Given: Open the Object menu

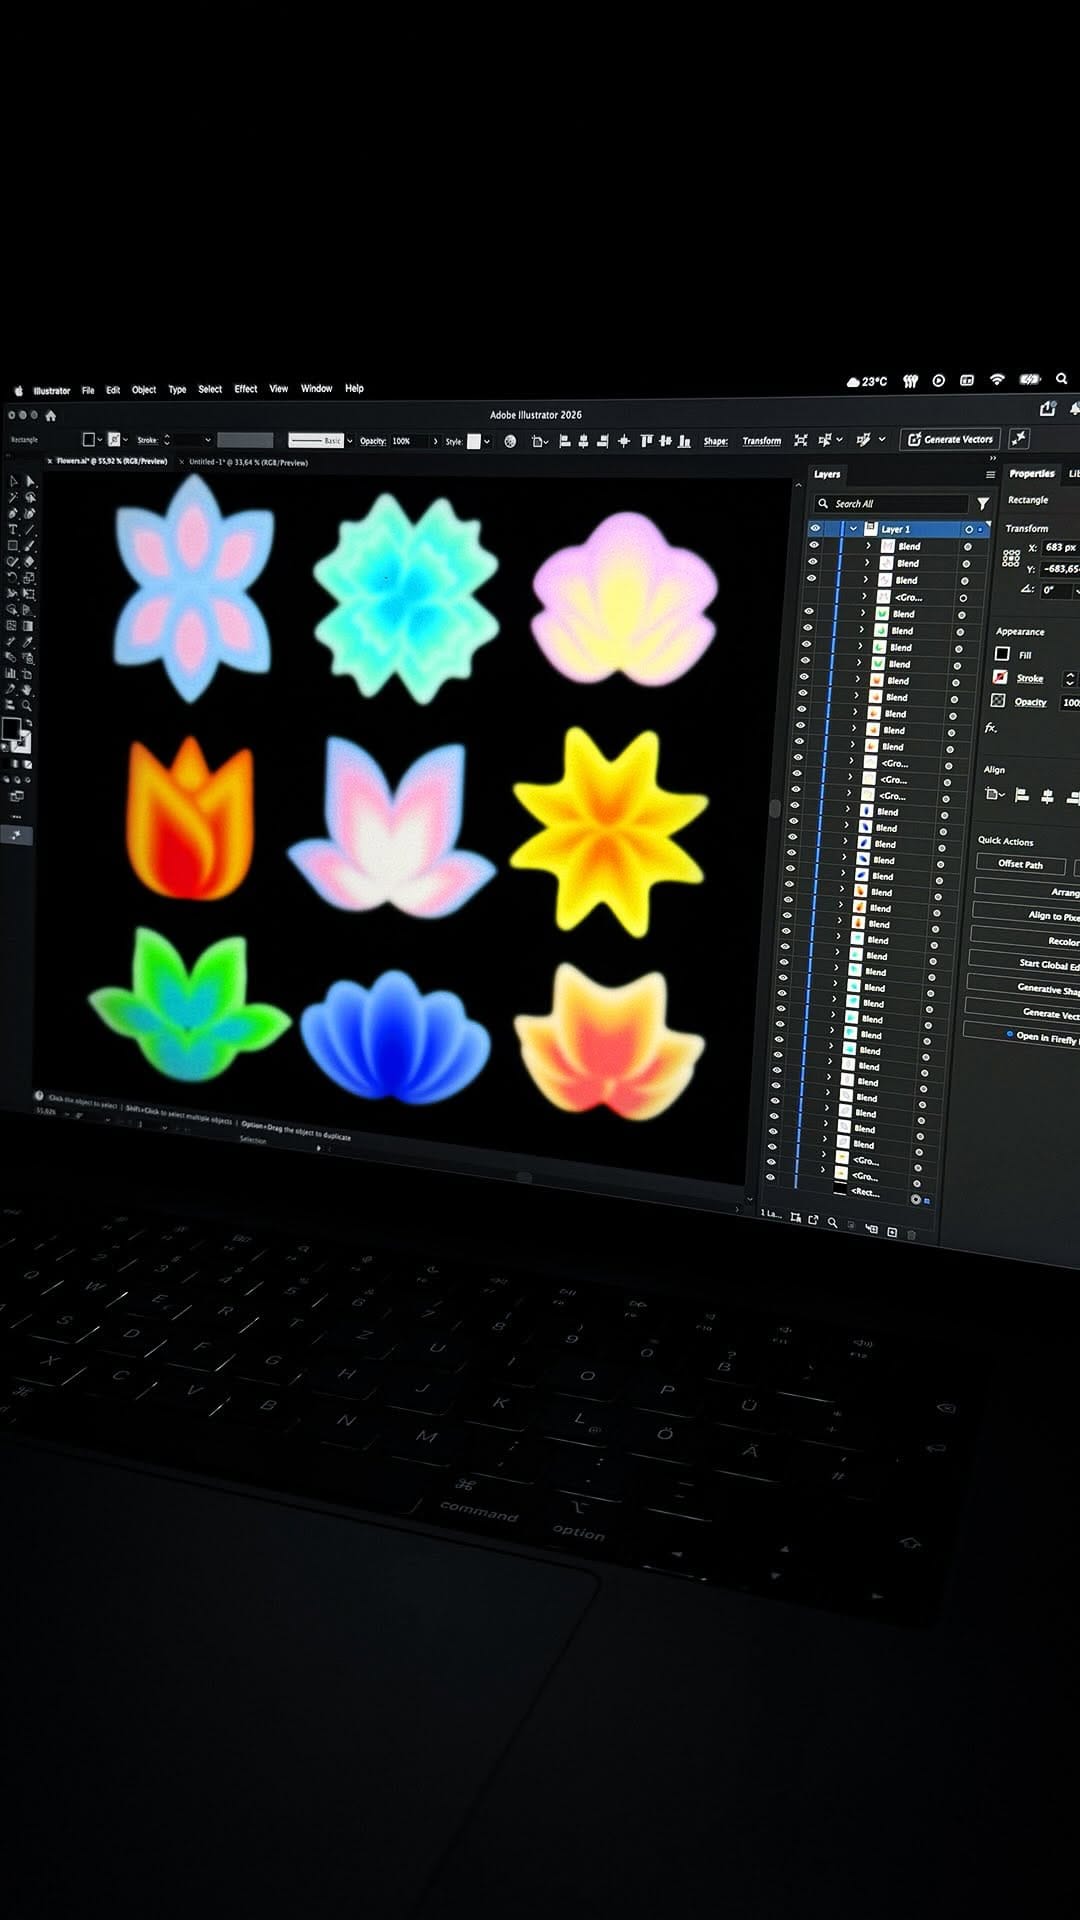Looking at the screenshot, I should (x=144, y=390).
